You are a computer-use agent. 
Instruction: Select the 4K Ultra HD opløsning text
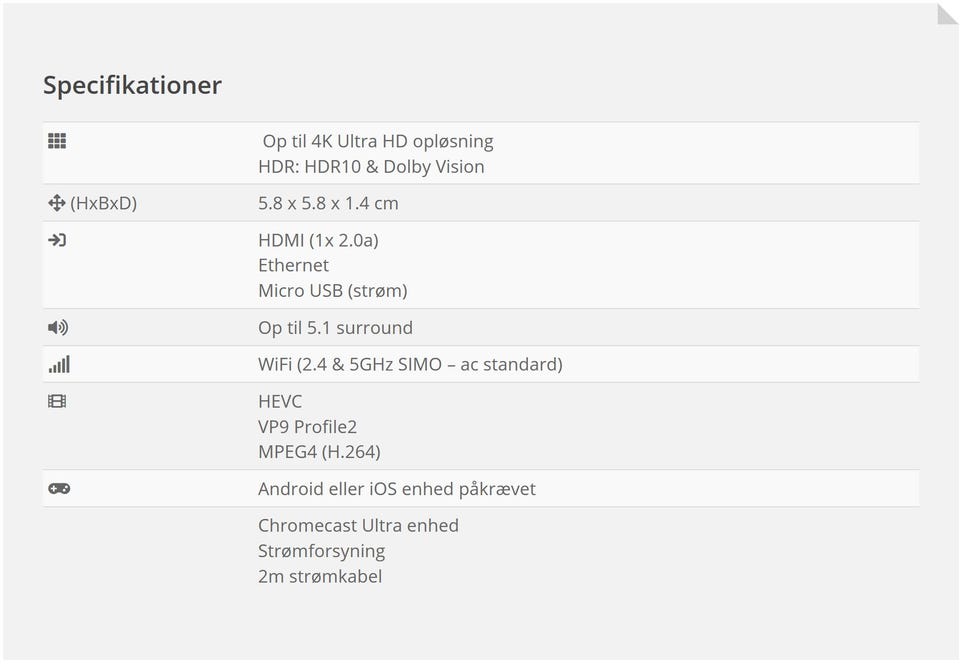click(378, 141)
